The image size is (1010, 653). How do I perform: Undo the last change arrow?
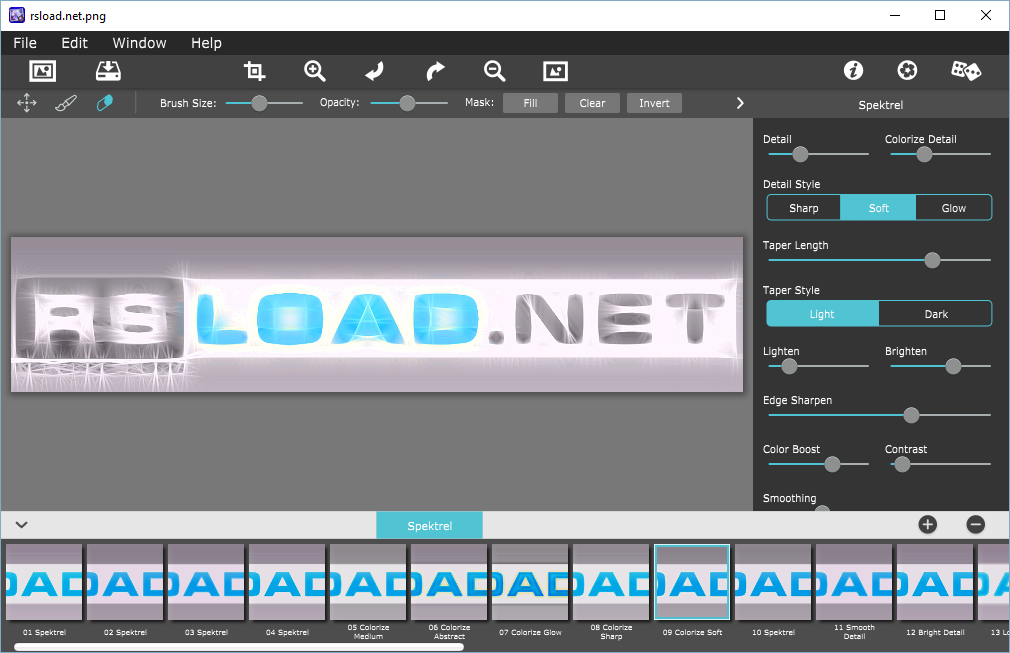pos(374,71)
